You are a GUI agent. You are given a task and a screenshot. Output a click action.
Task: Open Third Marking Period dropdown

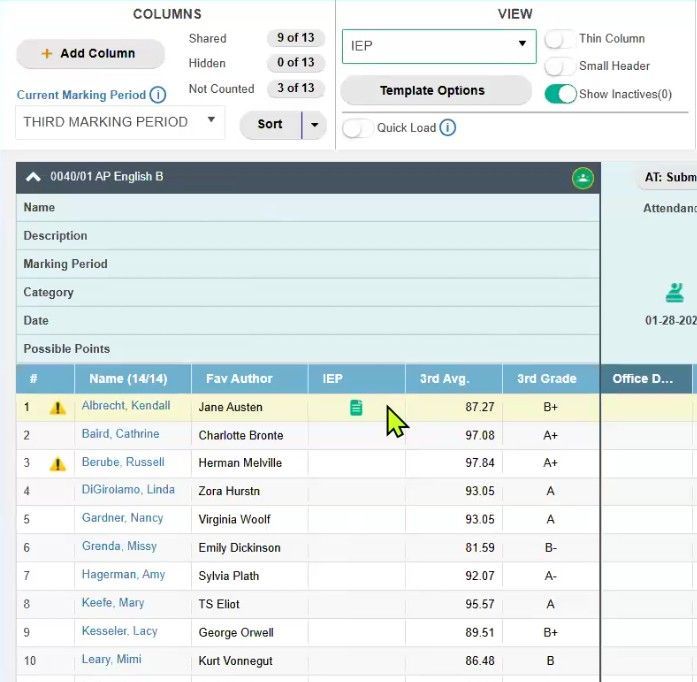tap(120, 122)
